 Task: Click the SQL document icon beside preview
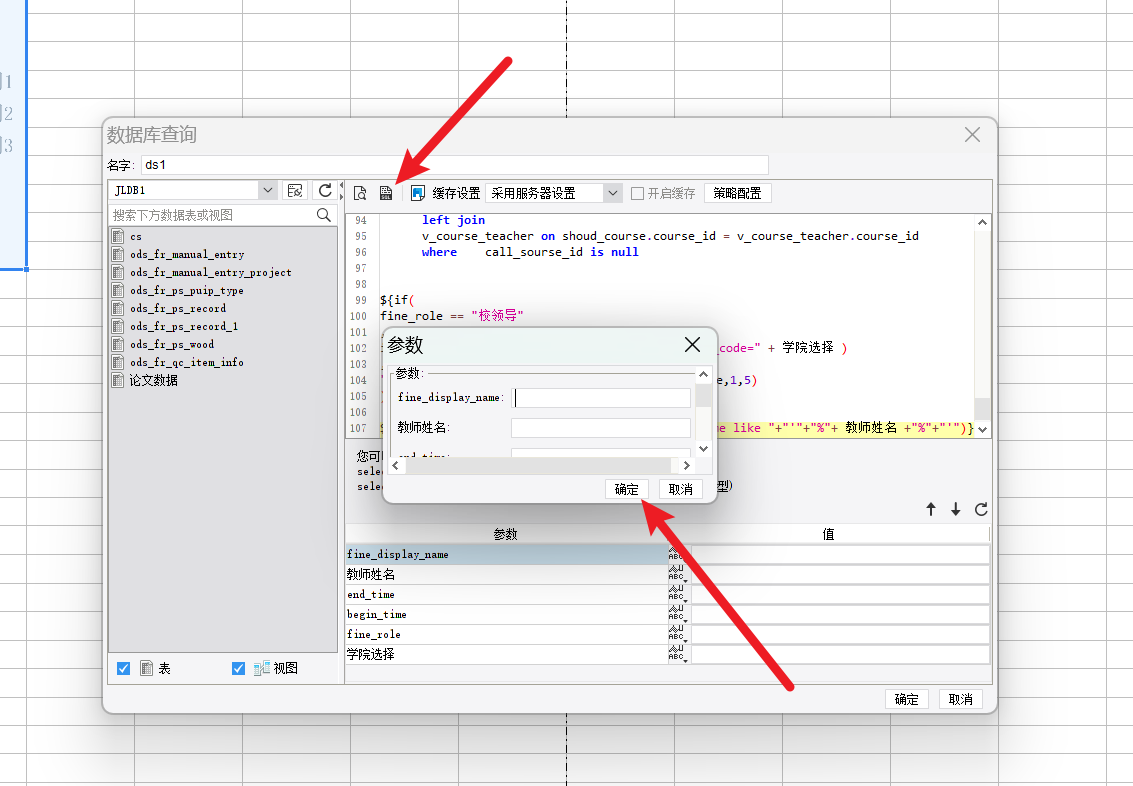click(x=386, y=193)
